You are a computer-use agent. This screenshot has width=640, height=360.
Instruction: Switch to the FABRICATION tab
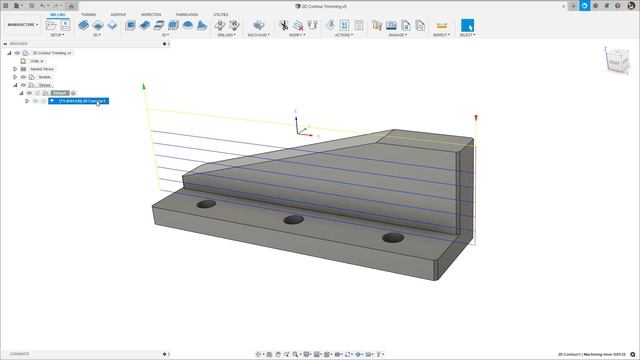click(x=187, y=15)
